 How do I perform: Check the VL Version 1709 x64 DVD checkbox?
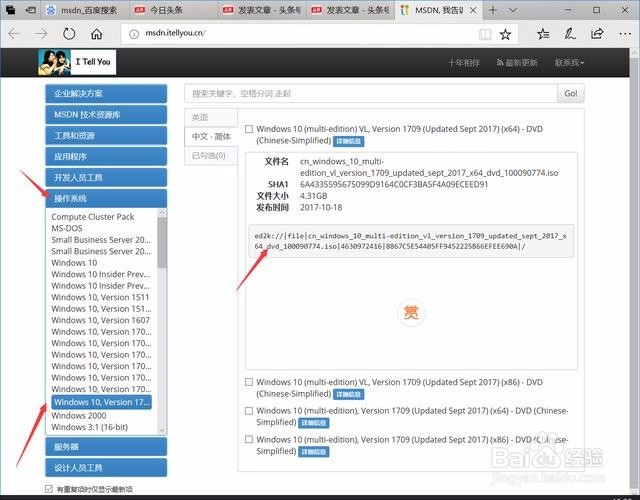pyautogui.click(x=249, y=129)
